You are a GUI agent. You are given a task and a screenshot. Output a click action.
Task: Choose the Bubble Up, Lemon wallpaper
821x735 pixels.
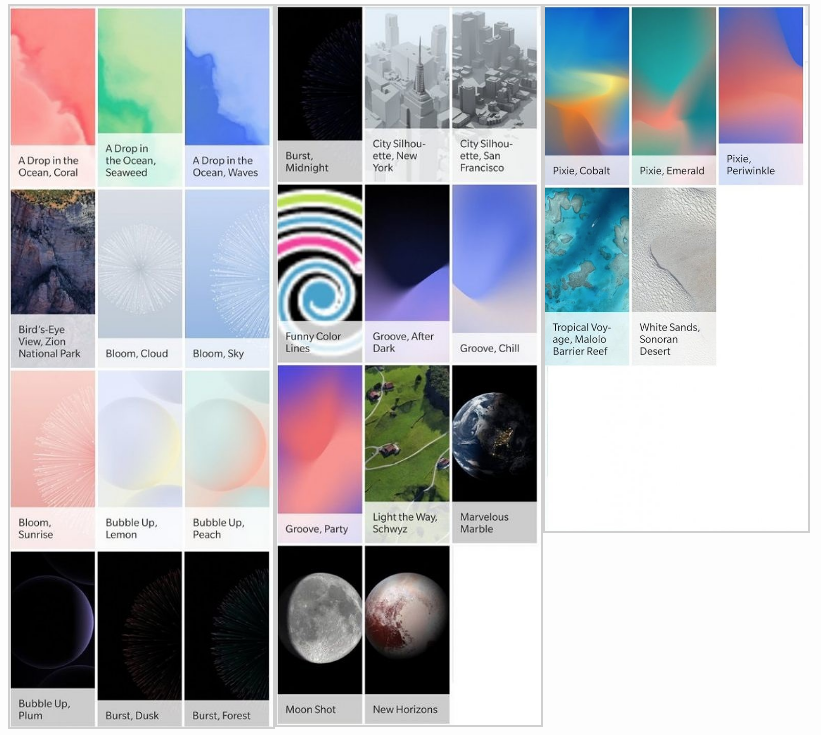pyautogui.click(x=140, y=460)
